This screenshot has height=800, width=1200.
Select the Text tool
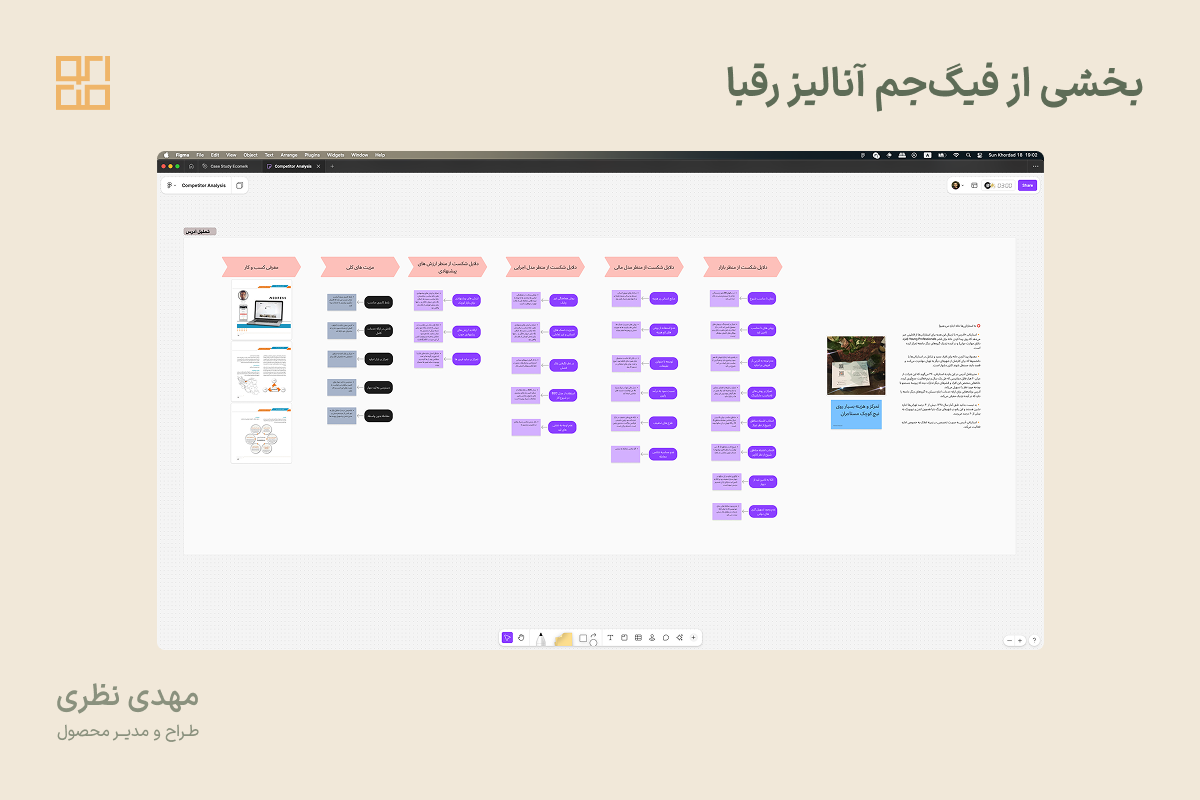coord(610,637)
